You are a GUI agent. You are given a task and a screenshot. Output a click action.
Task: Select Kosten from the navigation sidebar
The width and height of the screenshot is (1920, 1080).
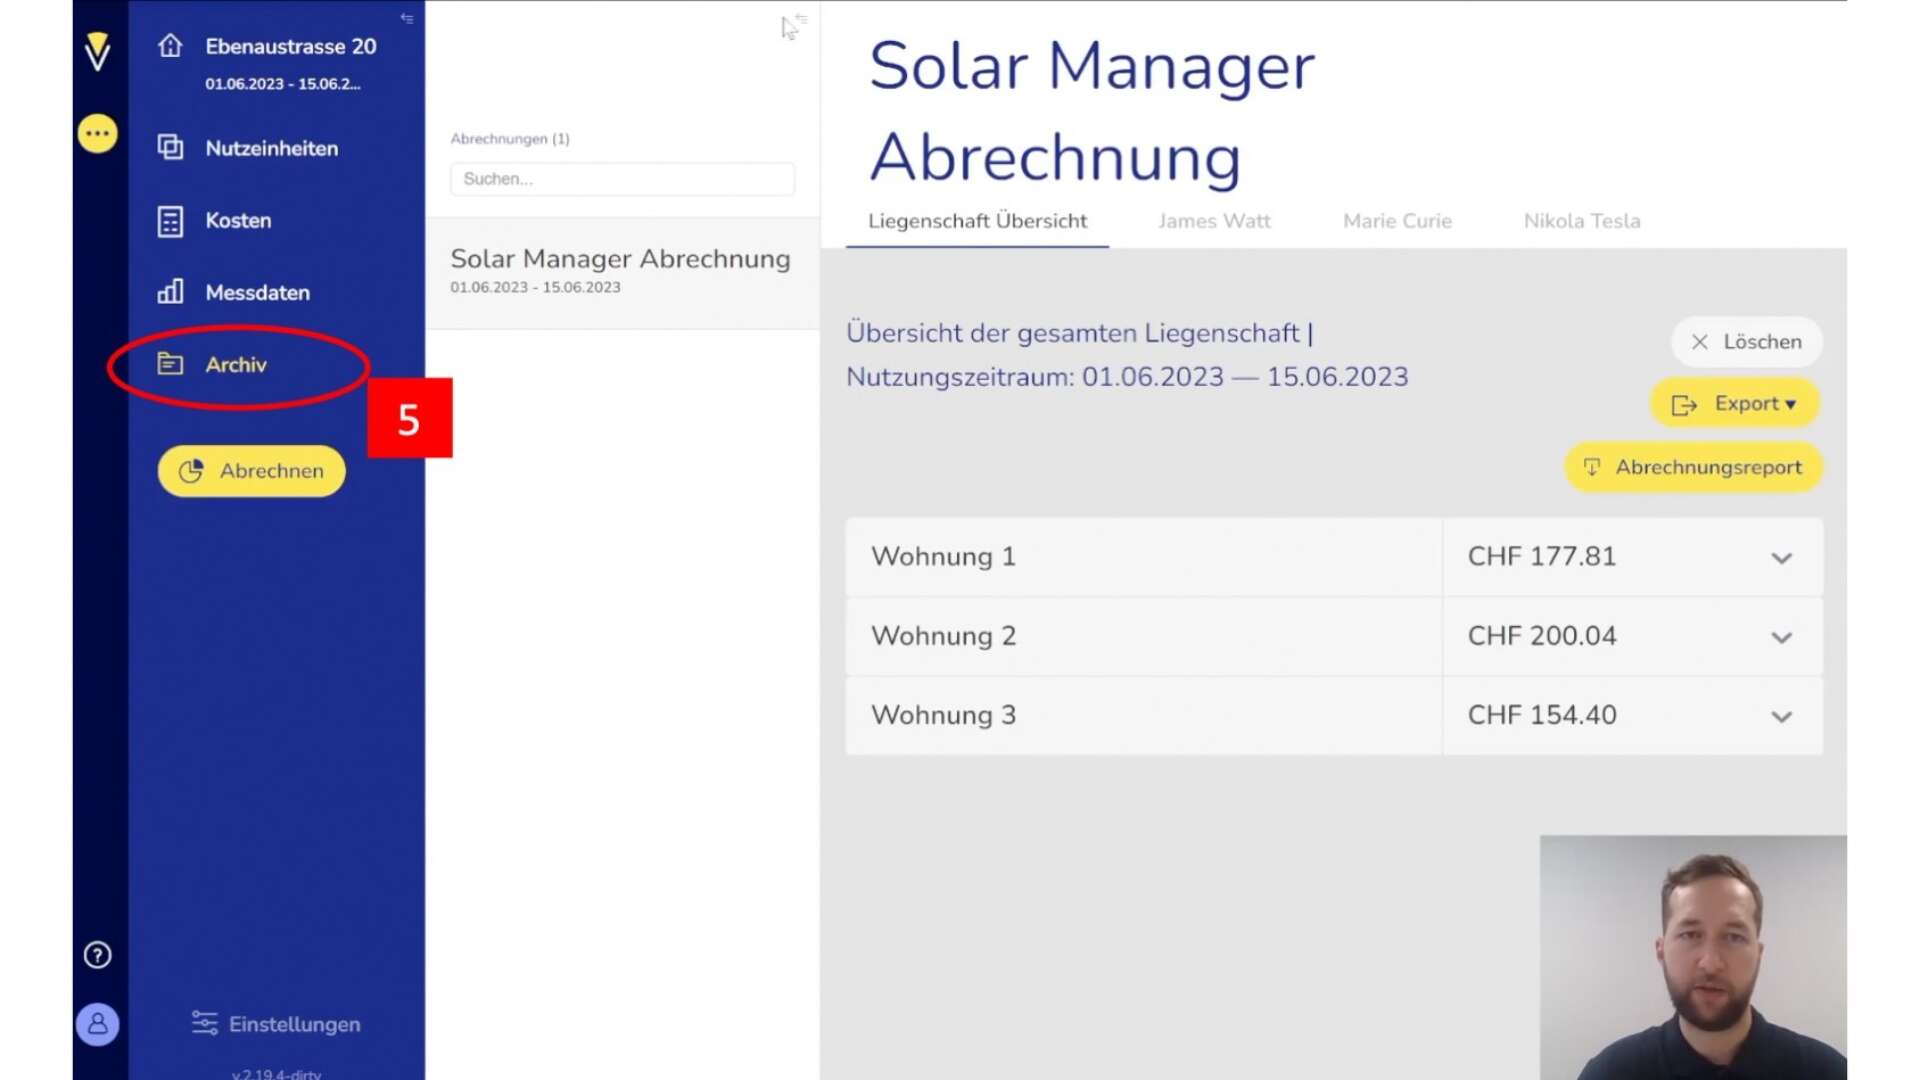pos(237,220)
